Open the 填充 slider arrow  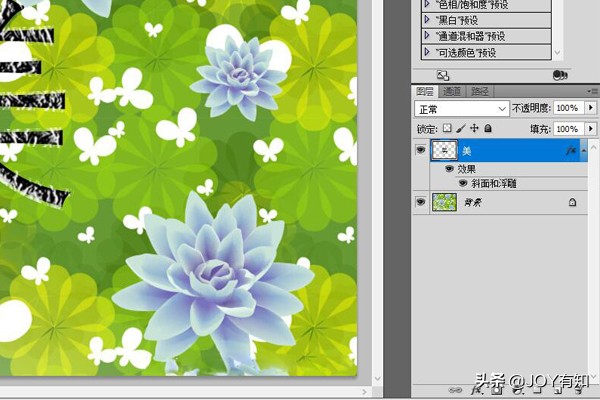[591, 129]
